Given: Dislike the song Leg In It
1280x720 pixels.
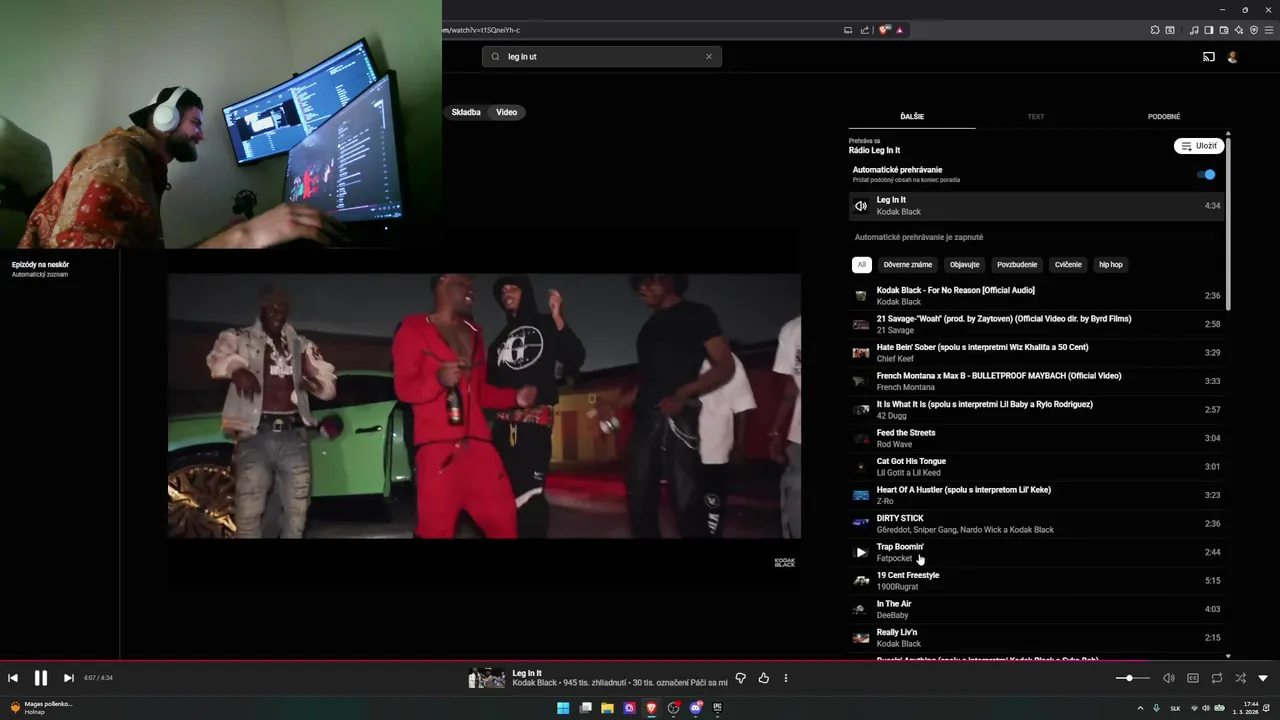Looking at the screenshot, I should [741, 678].
